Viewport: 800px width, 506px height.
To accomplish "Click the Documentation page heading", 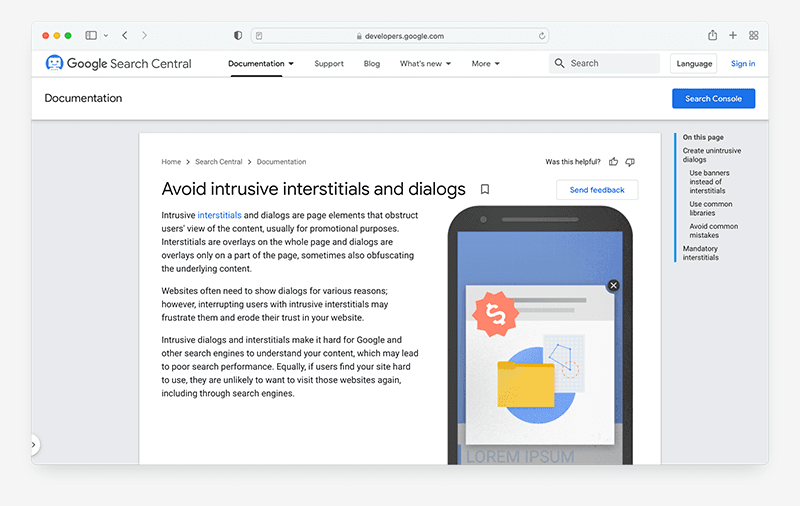I will click(x=83, y=98).
